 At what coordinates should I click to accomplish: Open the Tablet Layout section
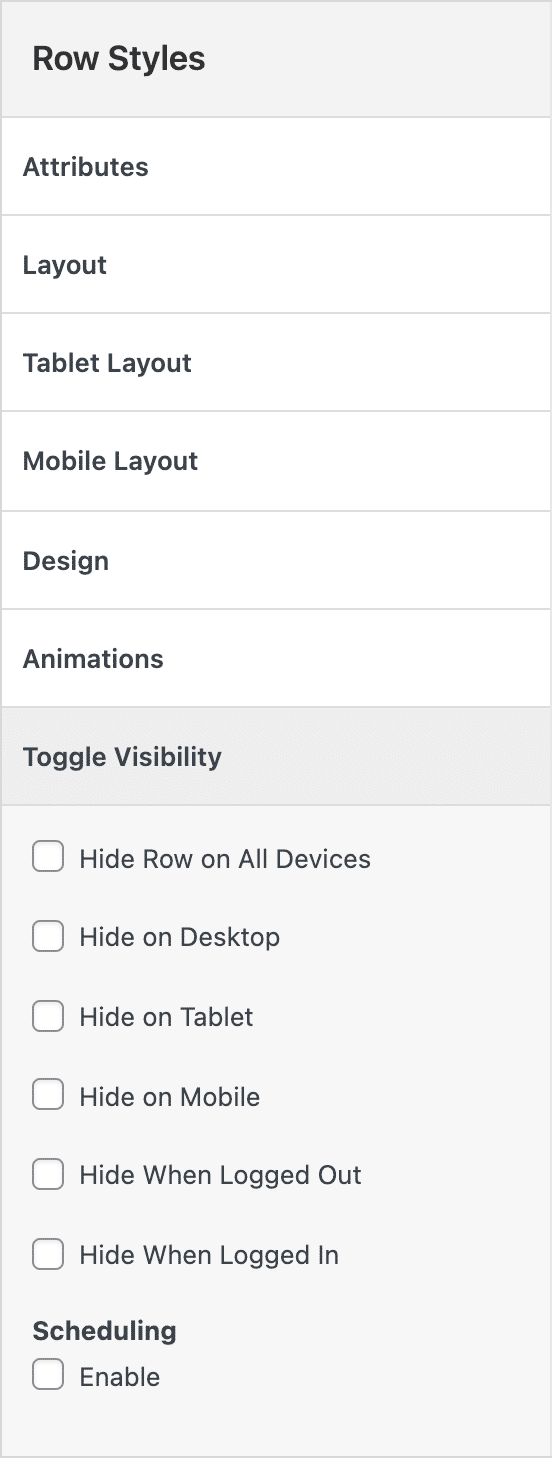[x=276, y=362]
